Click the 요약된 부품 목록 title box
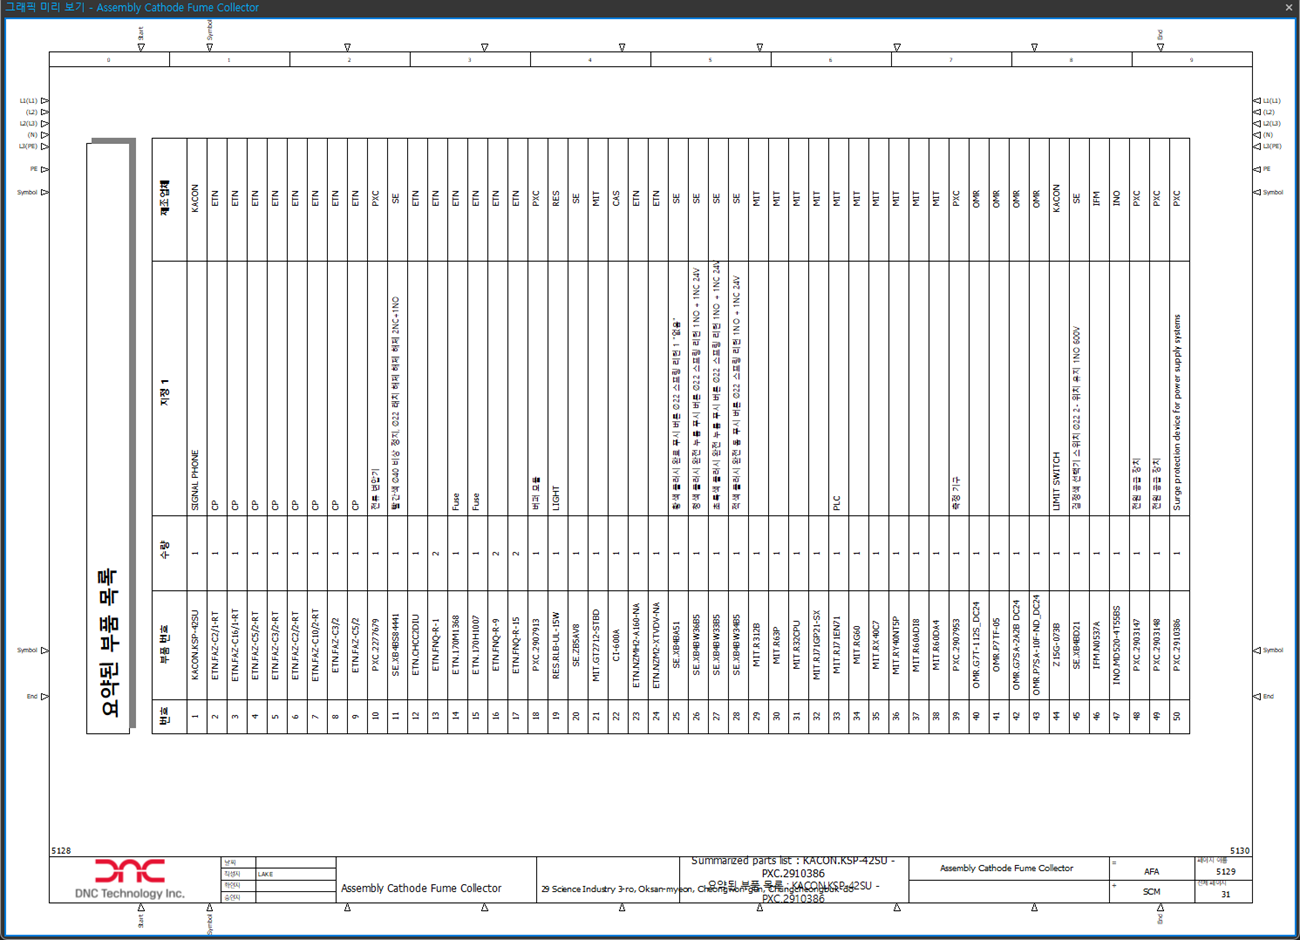1300x940 pixels. (x=109, y=438)
